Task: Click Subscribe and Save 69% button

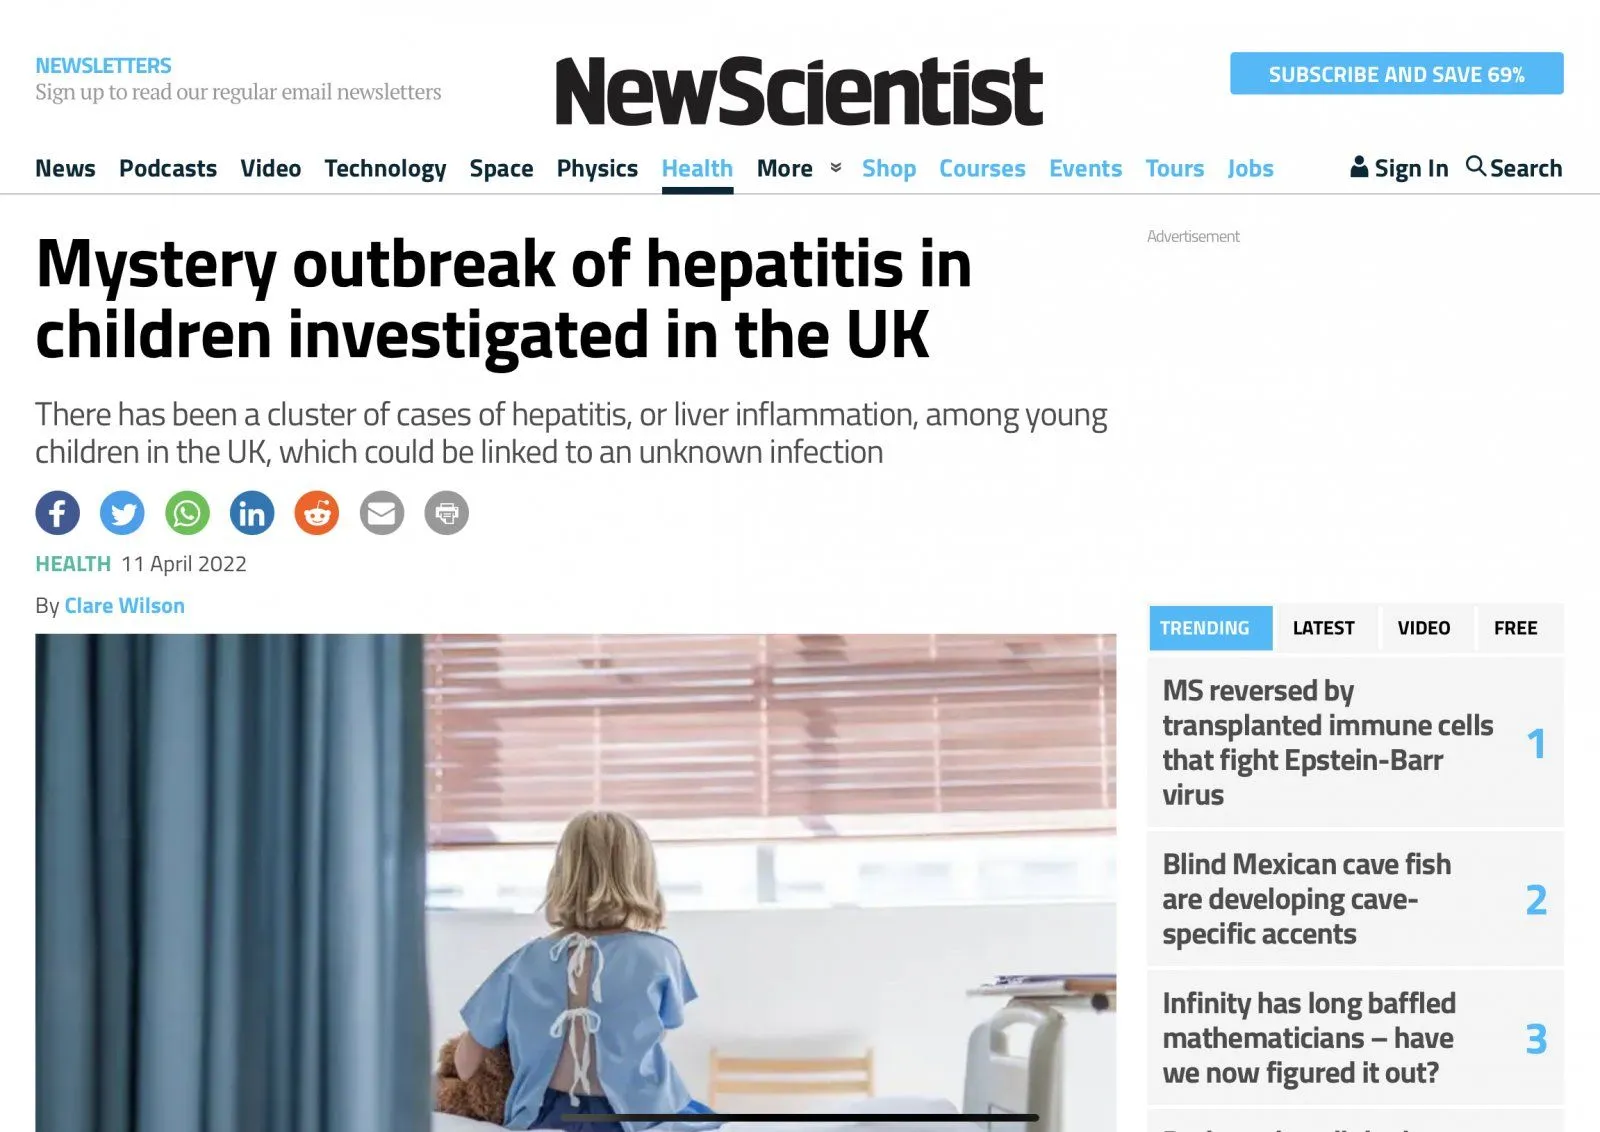Action: (1396, 74)
